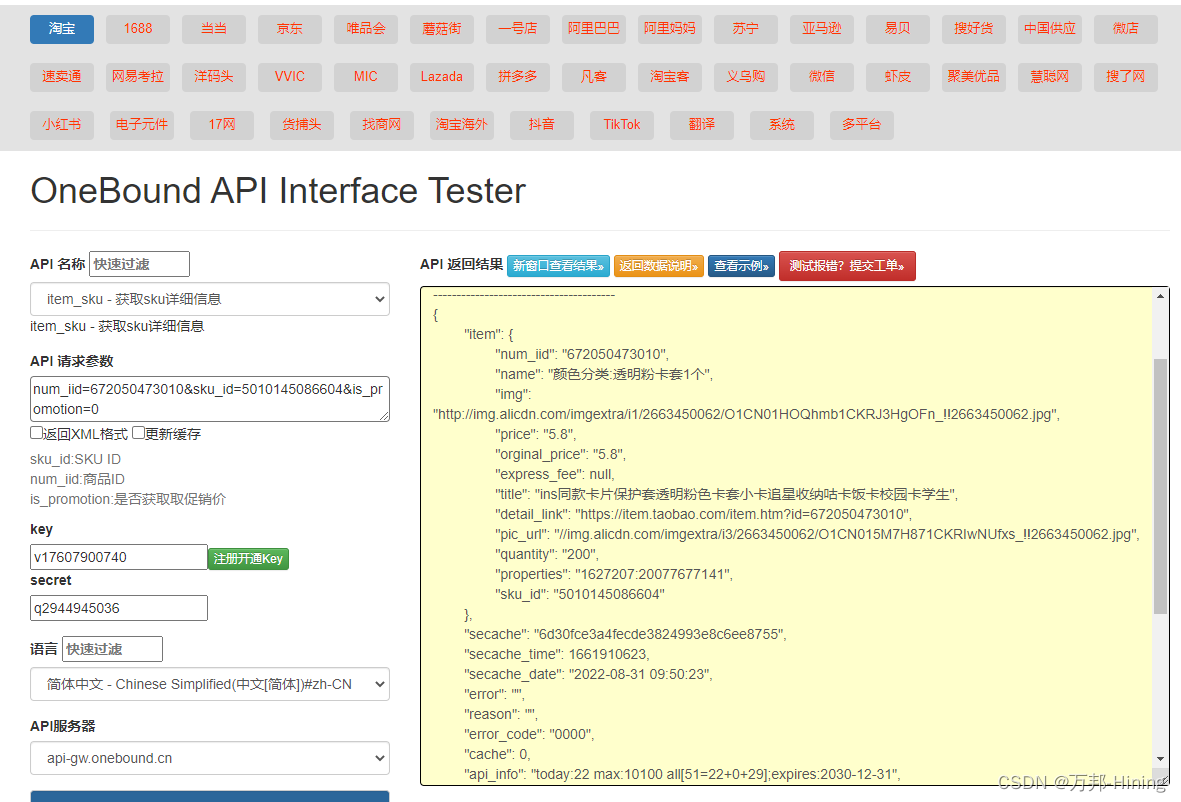1181x802 pixels.
Task: Select the 亚马逊 platform
Action: click(821, 29)
